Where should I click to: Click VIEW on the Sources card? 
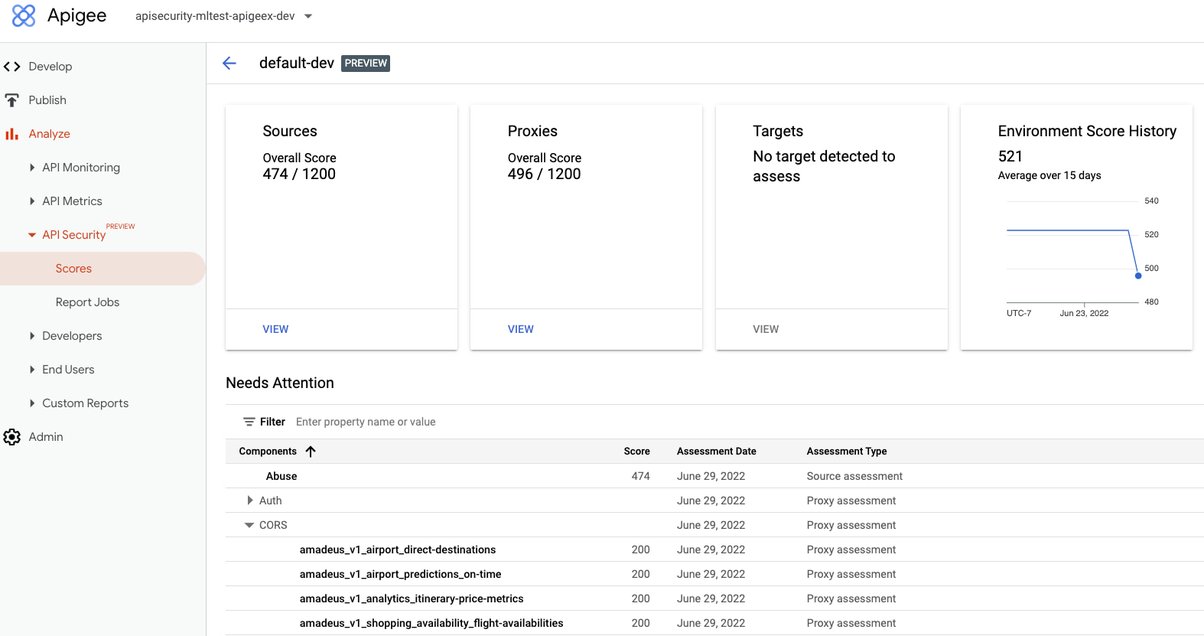(x=275, y=329)
